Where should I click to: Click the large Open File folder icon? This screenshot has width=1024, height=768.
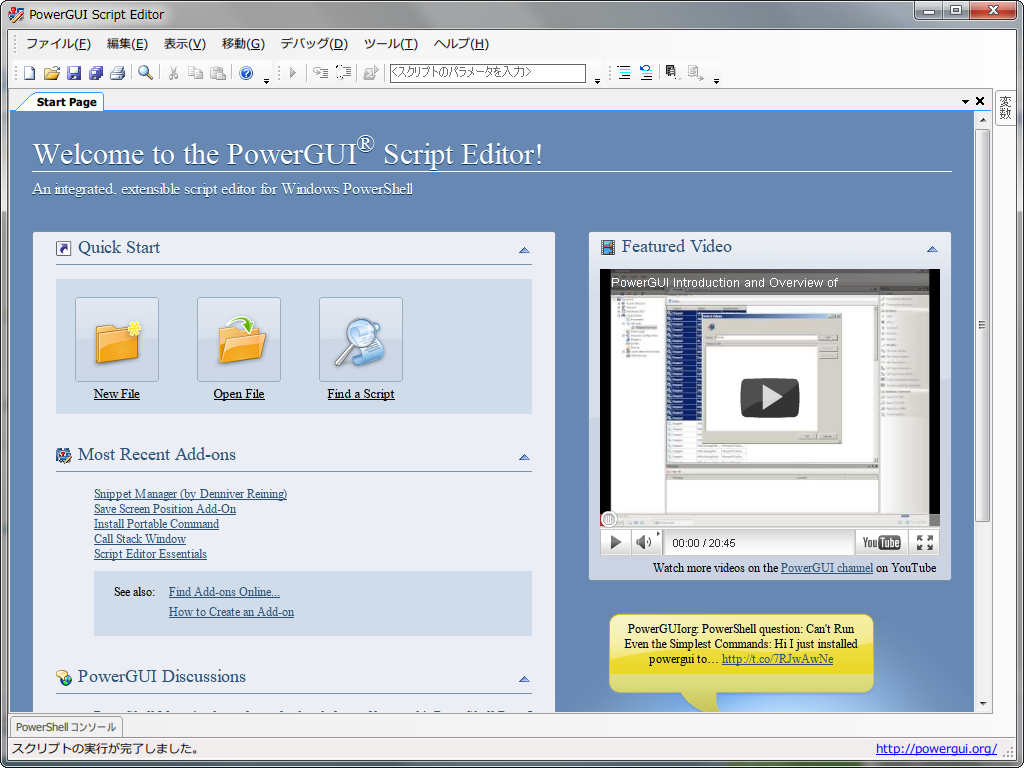point(239,340)
